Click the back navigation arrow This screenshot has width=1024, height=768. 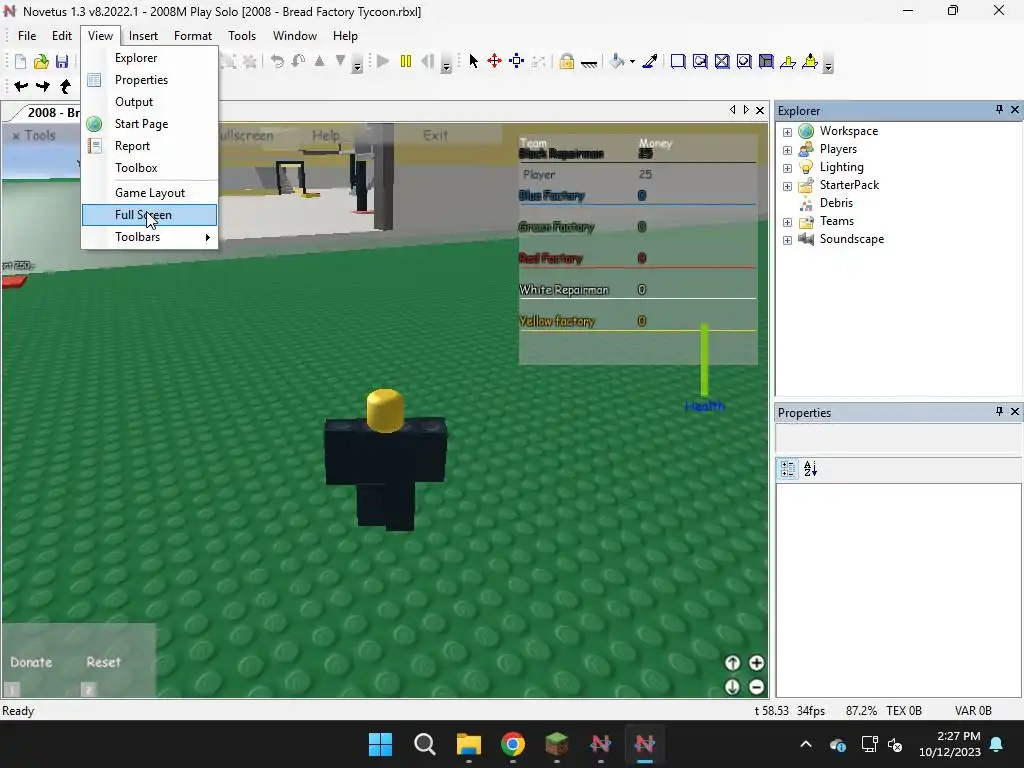coord(21,86)
